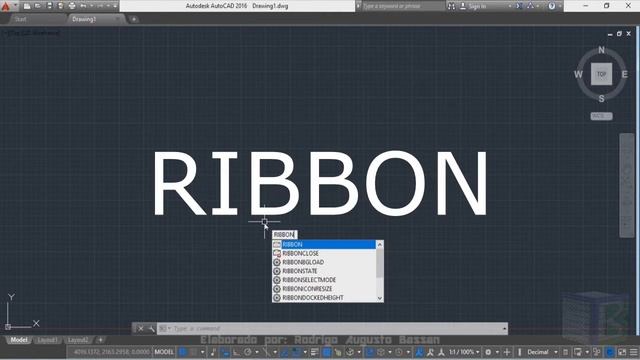Toggle grid display in status bar
The image size is (640, 360).
pos(182,352)
